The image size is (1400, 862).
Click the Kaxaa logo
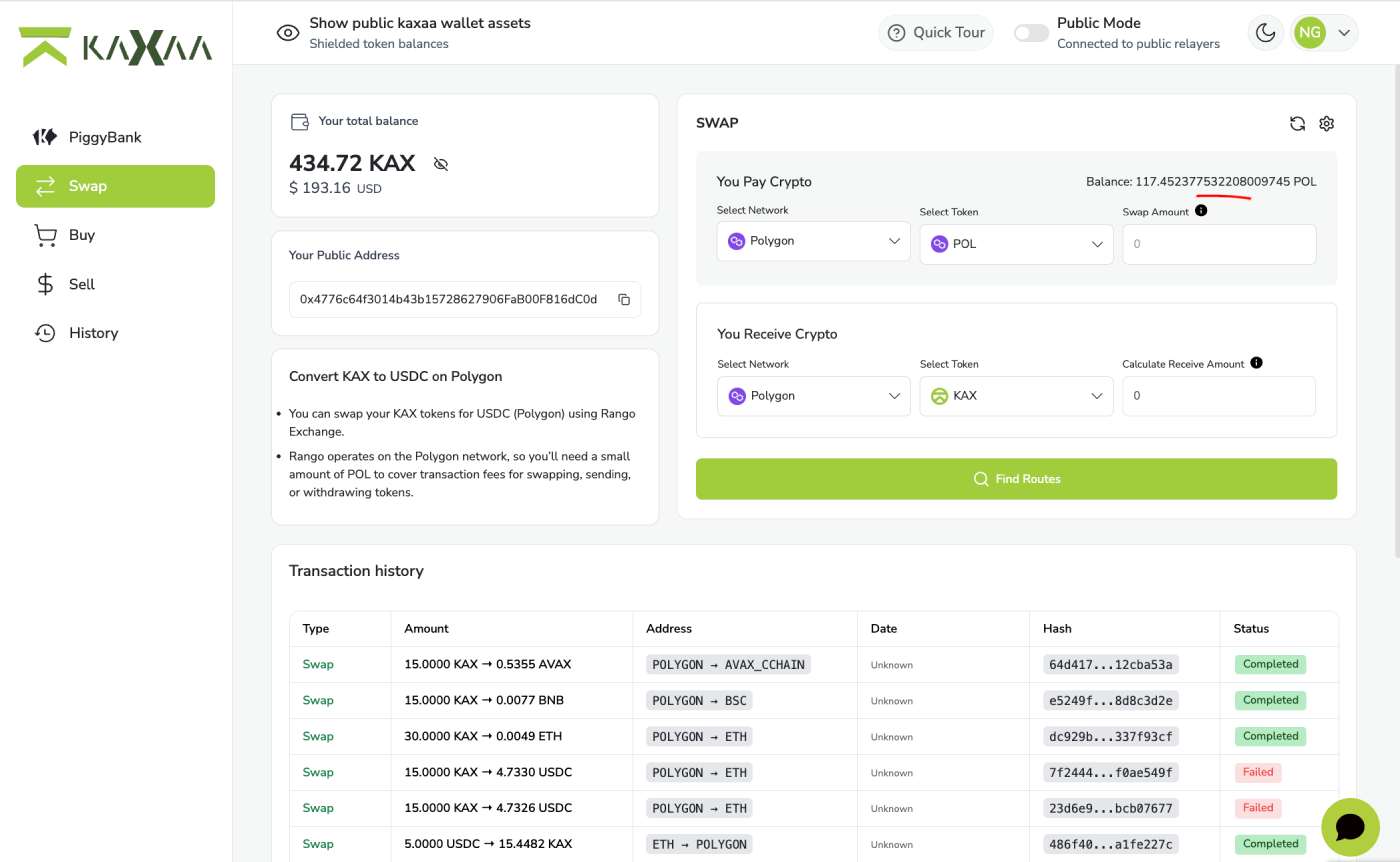[x=116, y=47]
